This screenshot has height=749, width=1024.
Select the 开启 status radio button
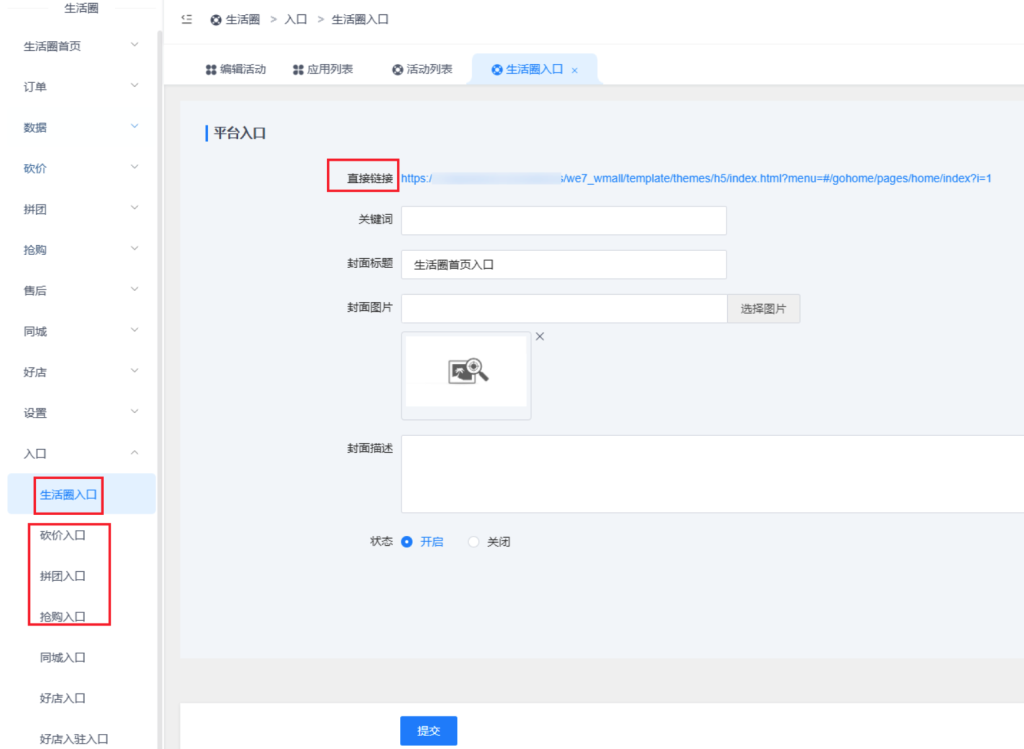(407, 542)
